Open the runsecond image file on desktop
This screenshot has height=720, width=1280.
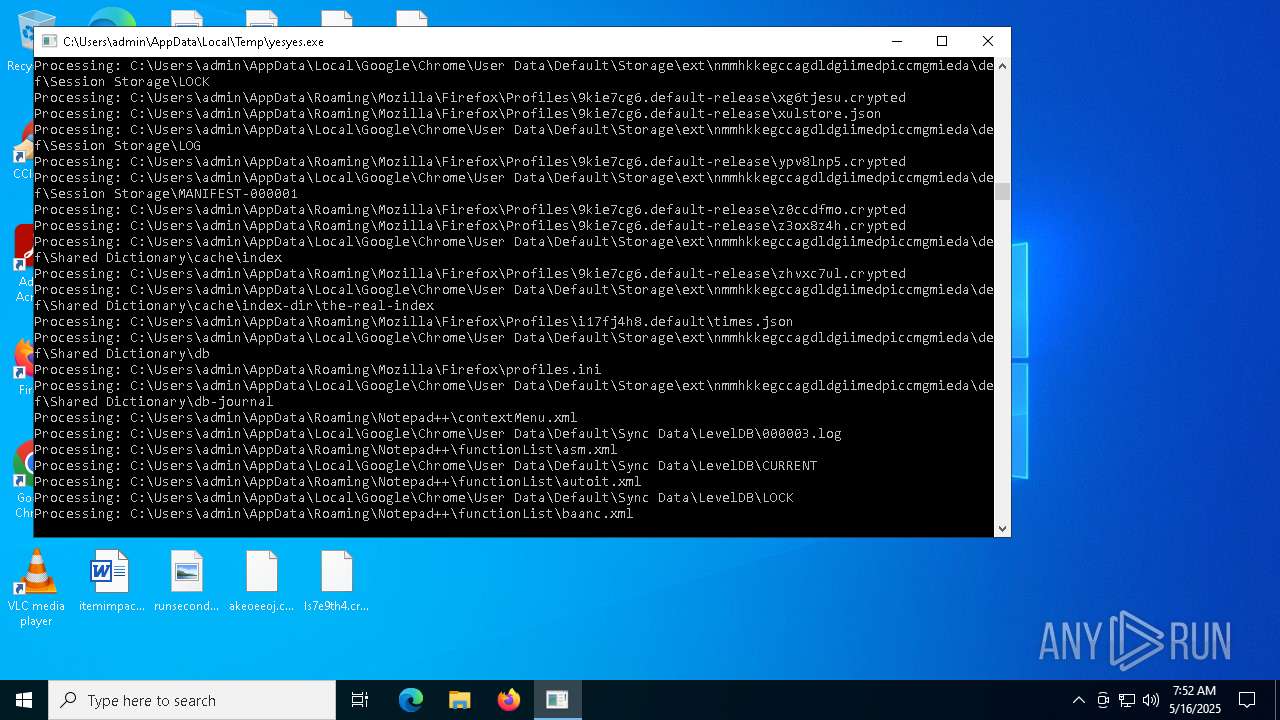point(186,582)
